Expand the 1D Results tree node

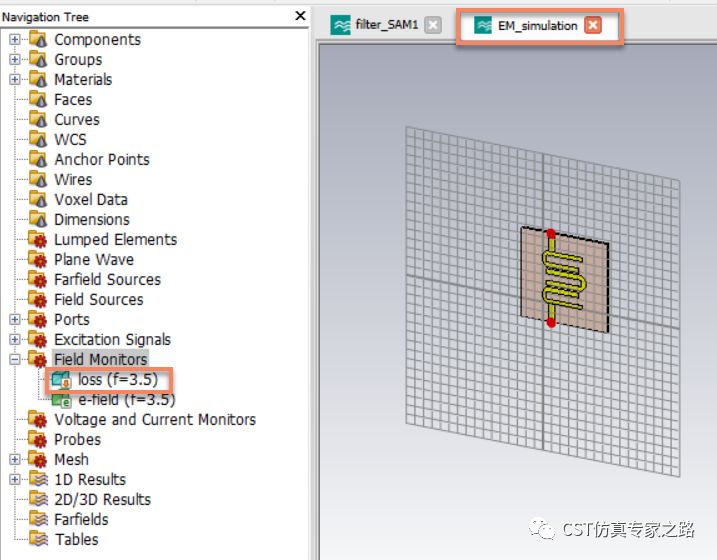click(x=15, y=479)
